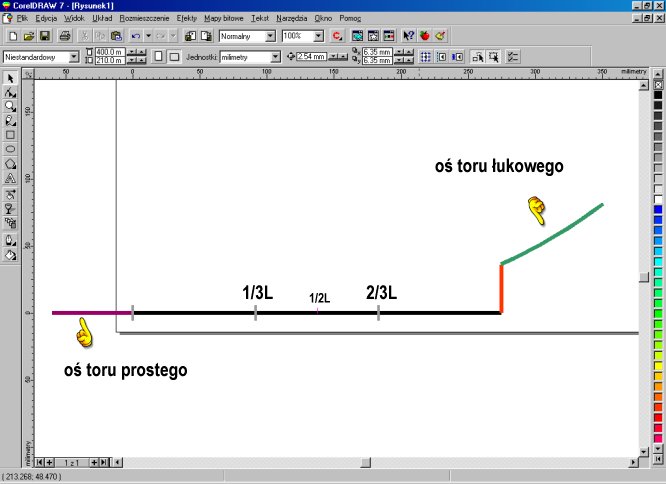
Task: Open the Fill tool flyout
Action: (10, 255)
